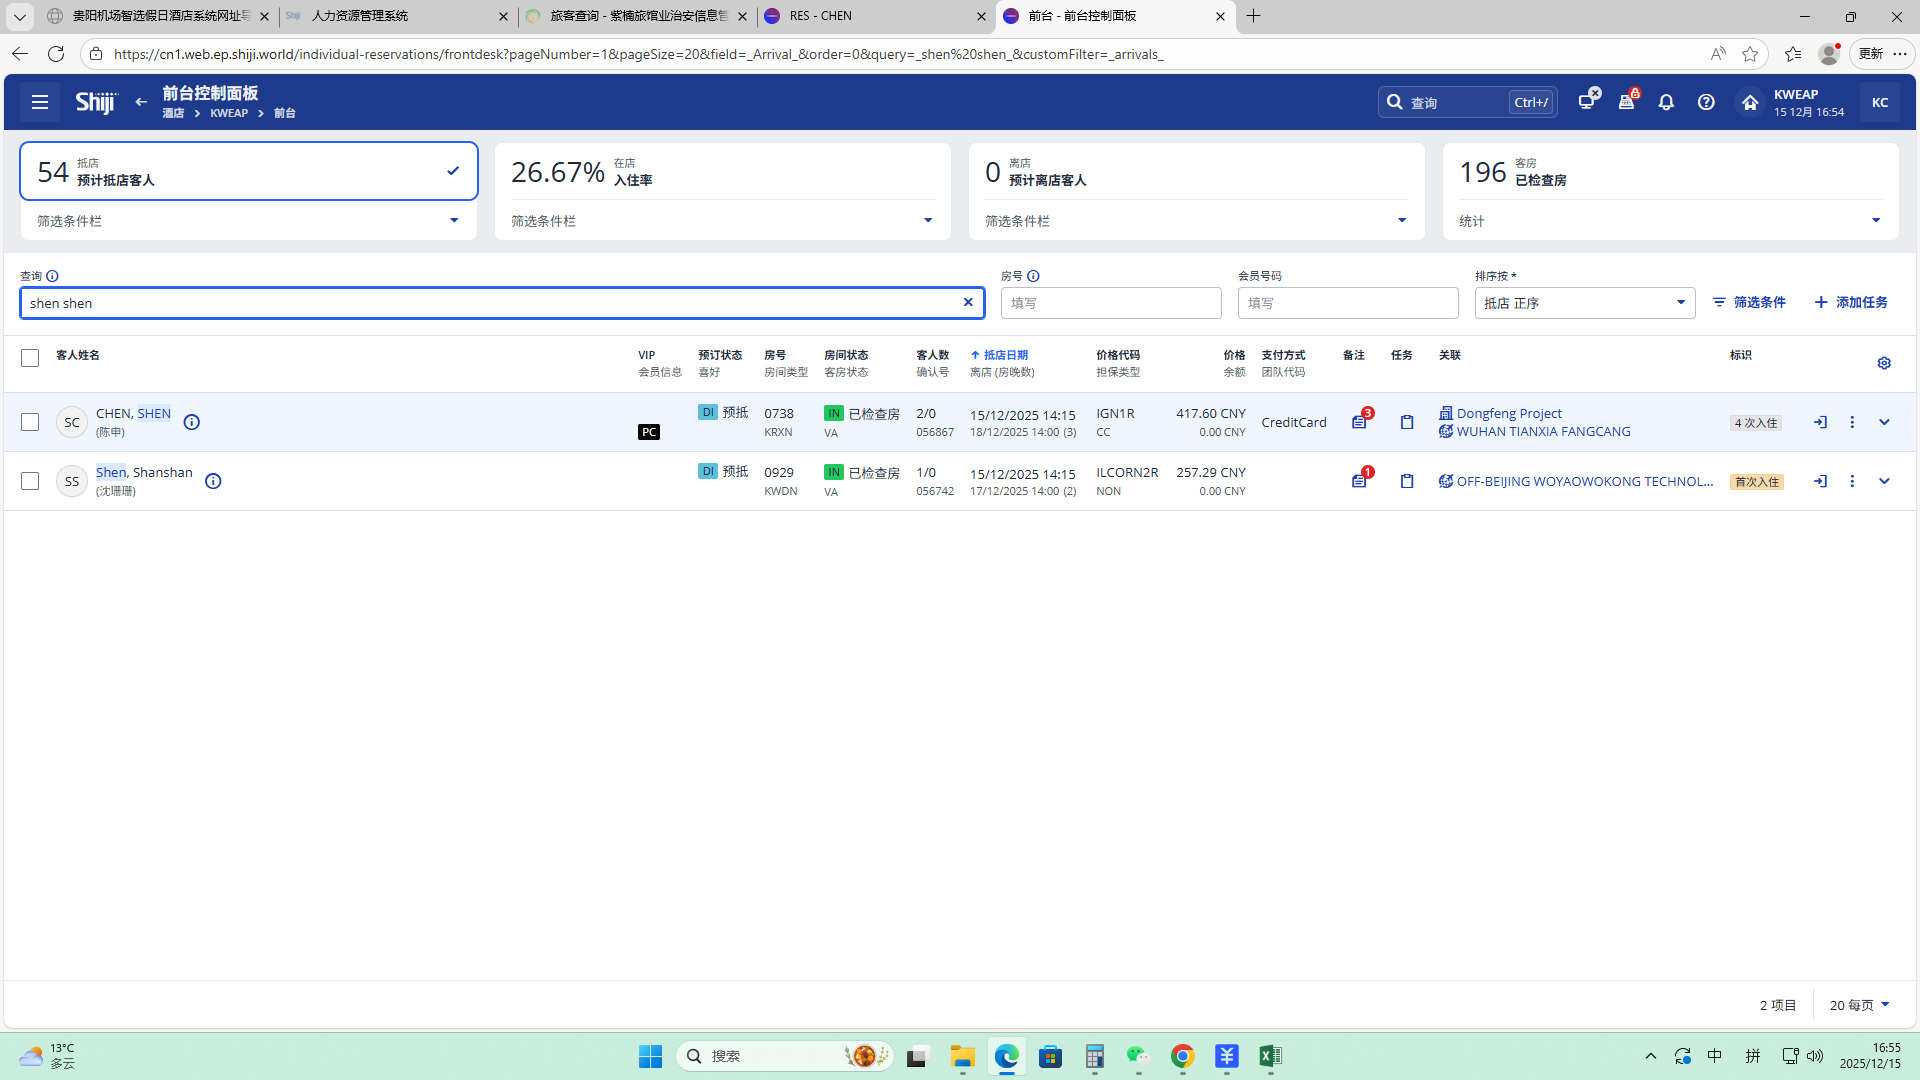Image resolution: width=1920 pixels, height=1080 pixels.
Task: Open the 20 每页 page size dropdown
Action: (x=1859, y=1005)
